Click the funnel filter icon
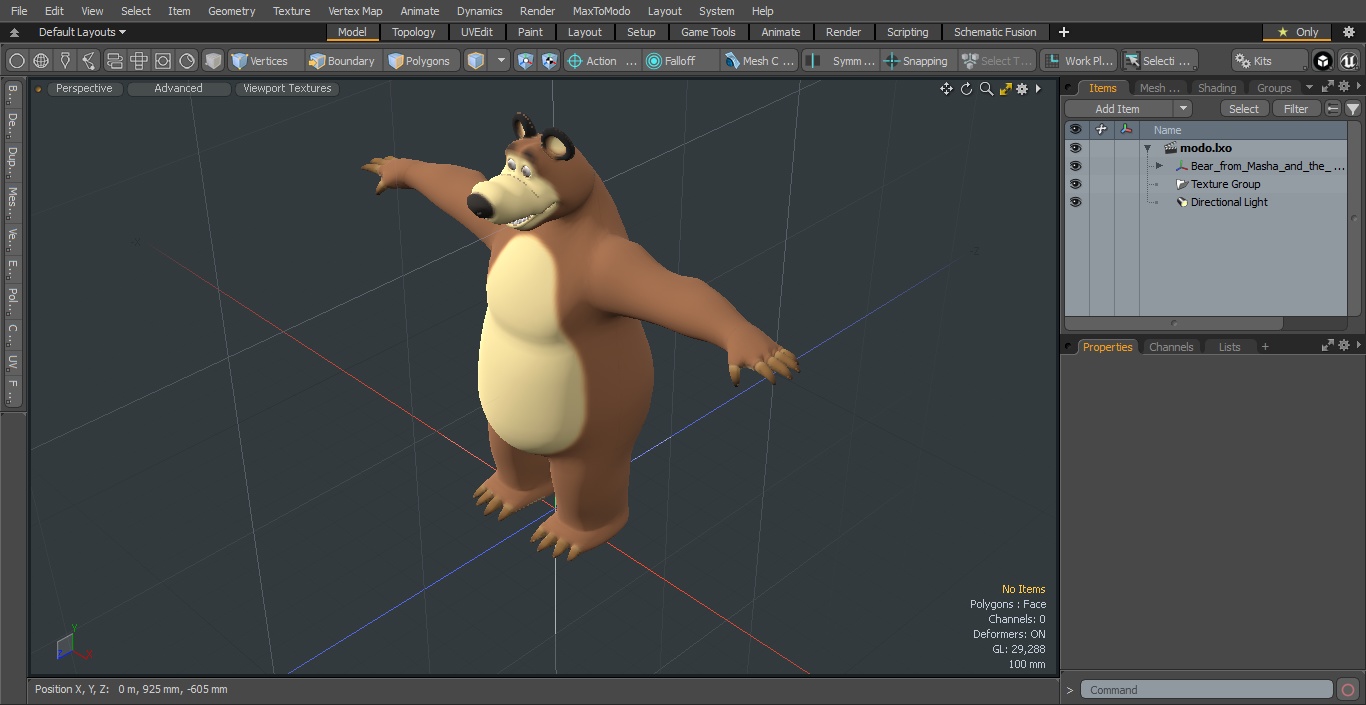Screen dimensions: 1366x705 pos(1352,109)
